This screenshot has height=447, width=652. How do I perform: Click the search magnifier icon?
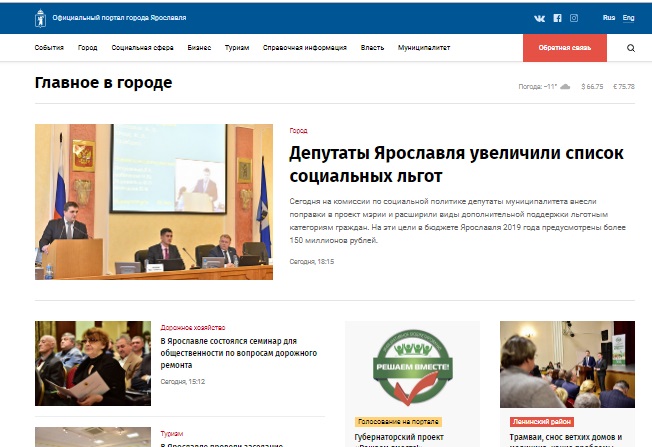click(631, 48)
